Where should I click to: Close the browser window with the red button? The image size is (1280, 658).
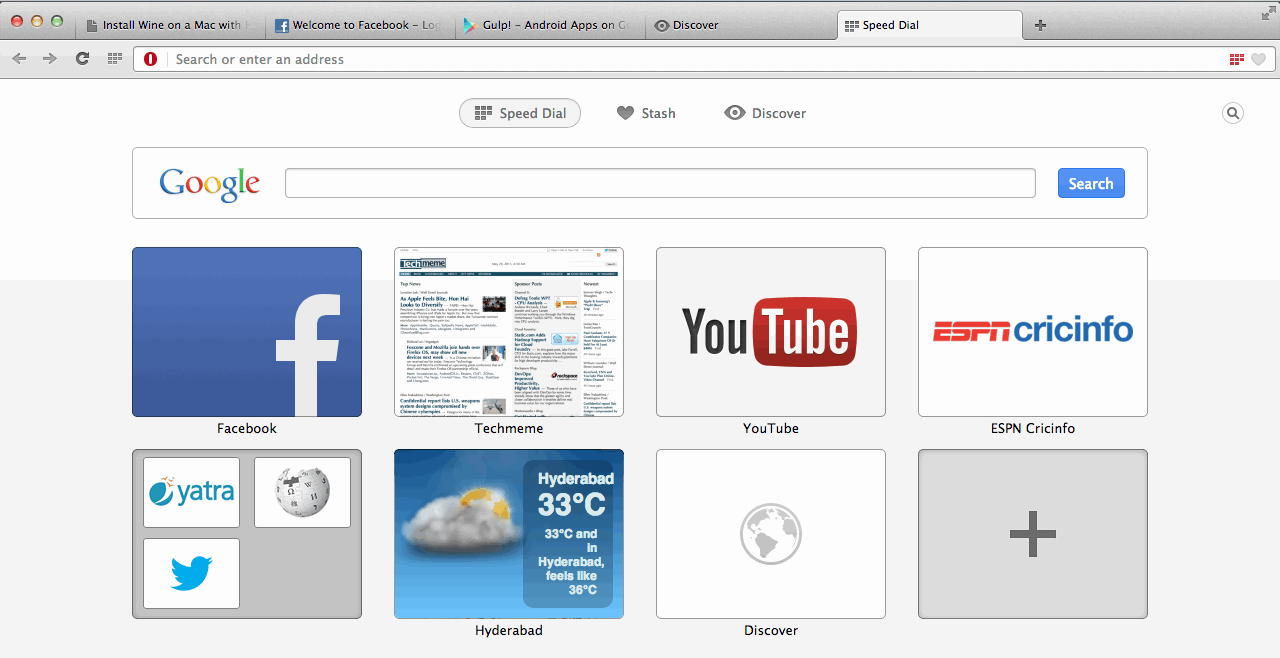click(17, 21)
